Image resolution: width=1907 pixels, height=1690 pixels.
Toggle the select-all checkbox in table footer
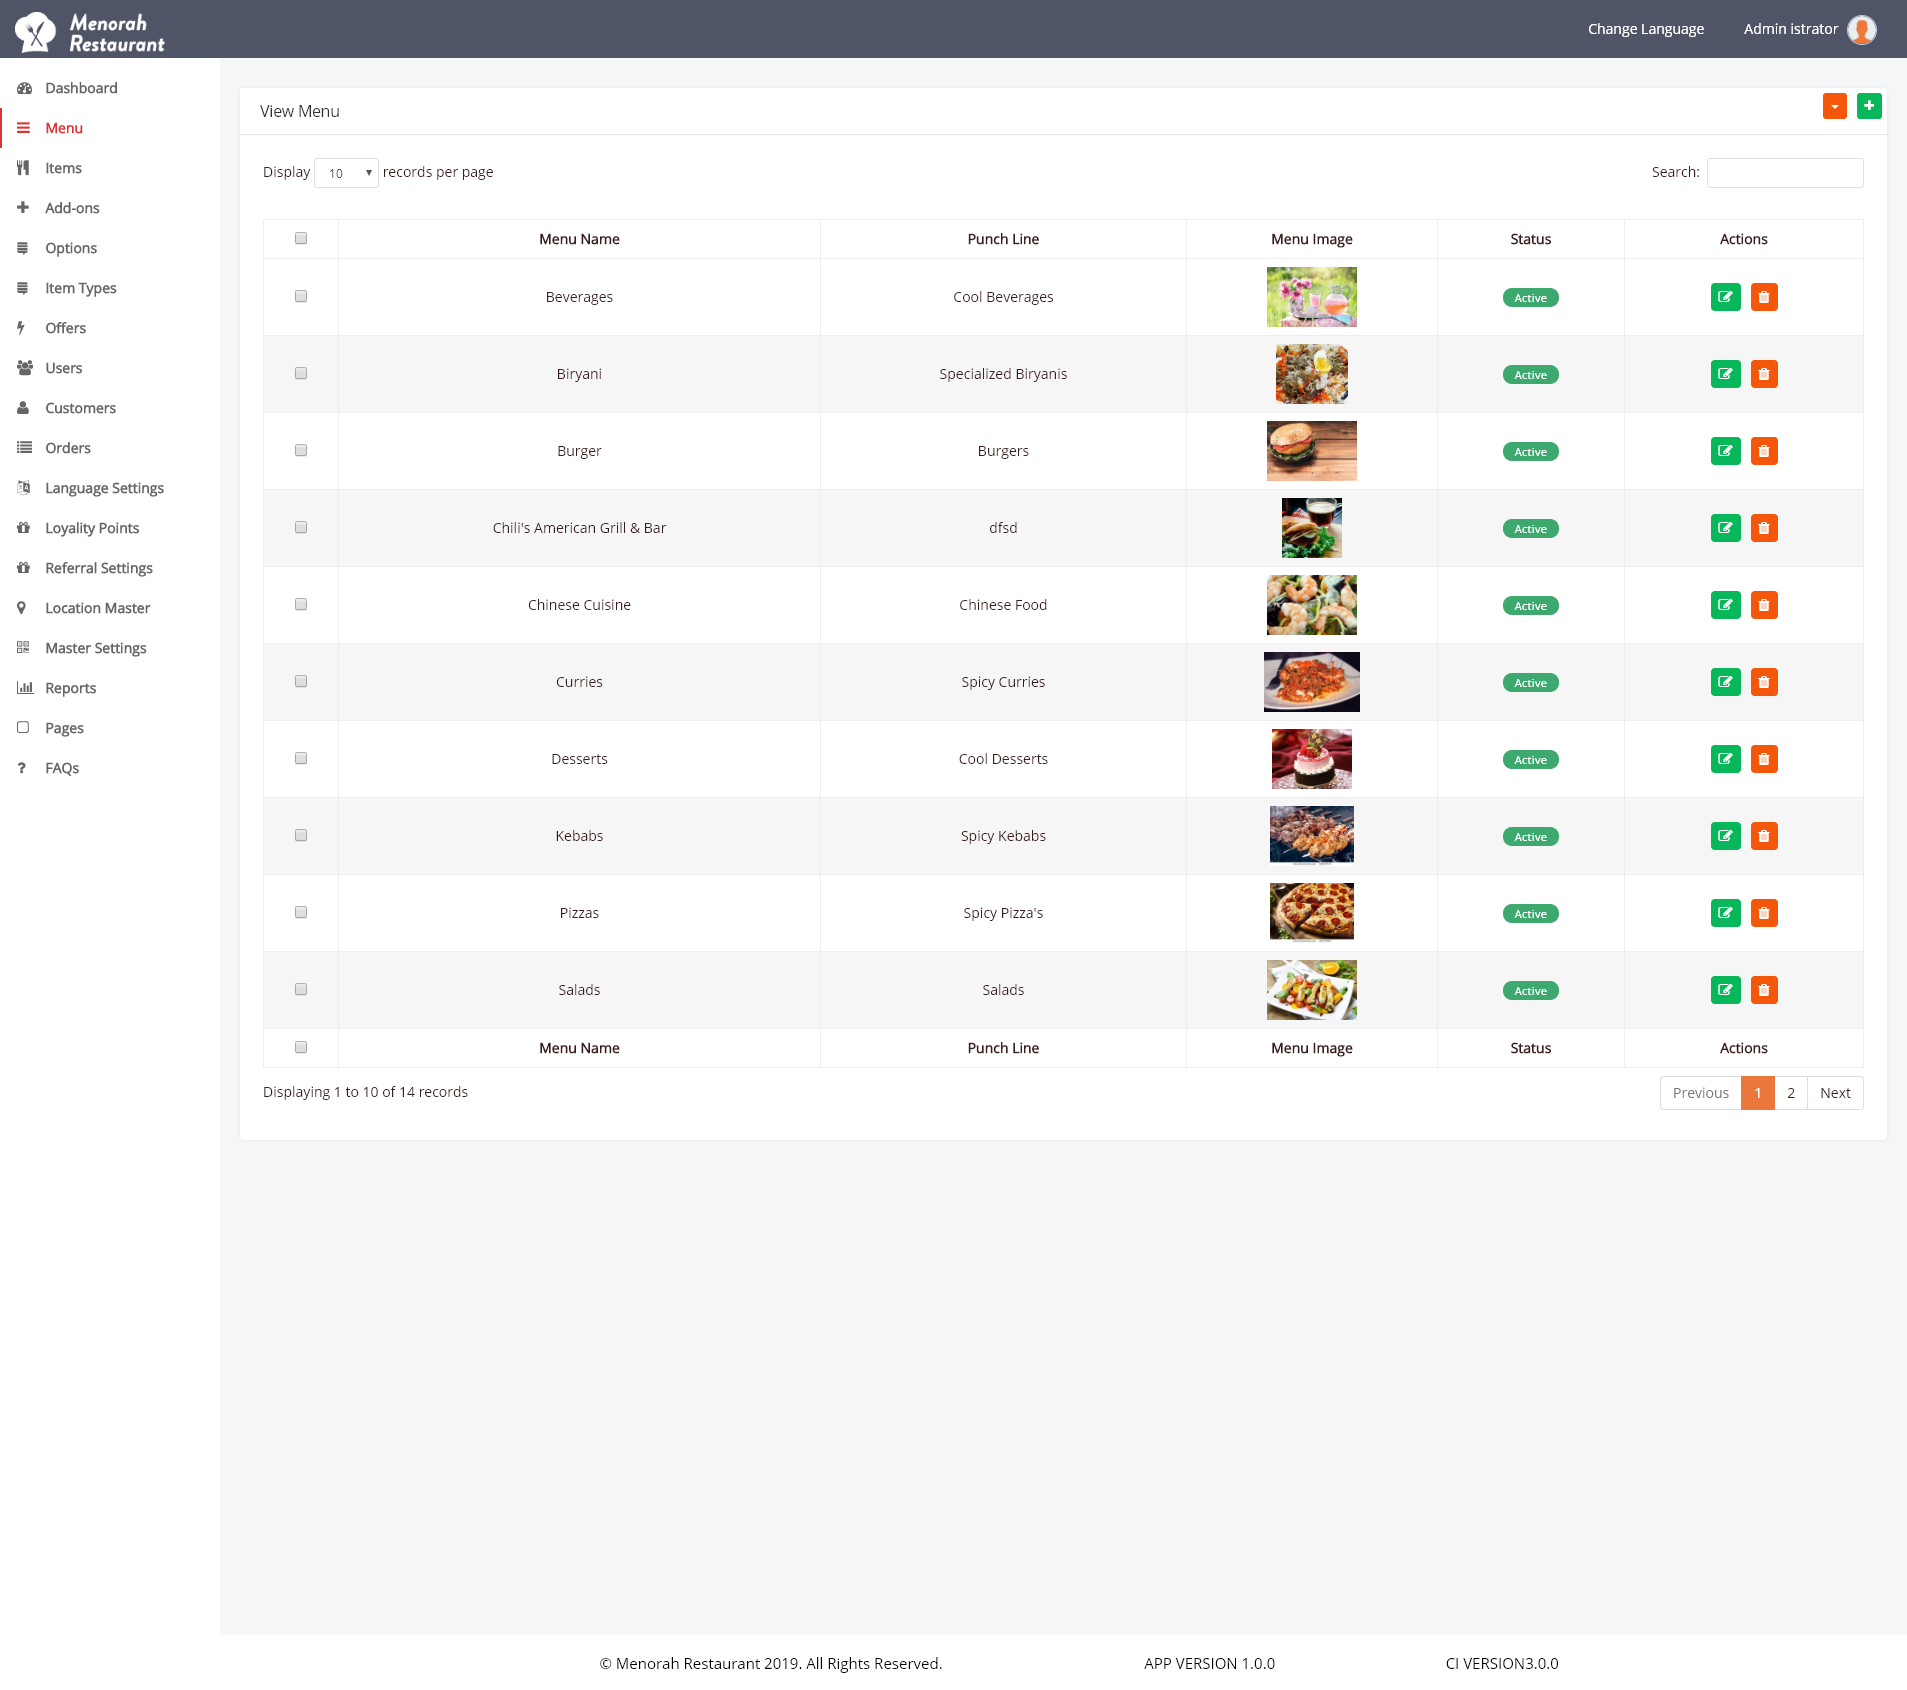[x=301, y=1047]
